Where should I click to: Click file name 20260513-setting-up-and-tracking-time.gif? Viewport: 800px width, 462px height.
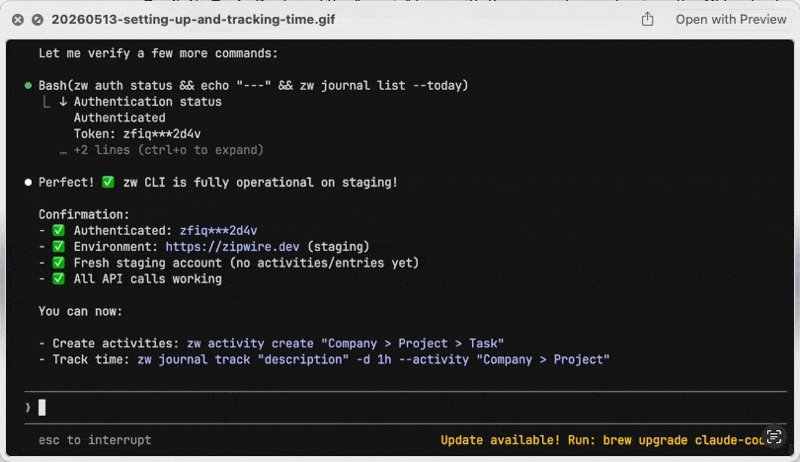tap(193, 19)
